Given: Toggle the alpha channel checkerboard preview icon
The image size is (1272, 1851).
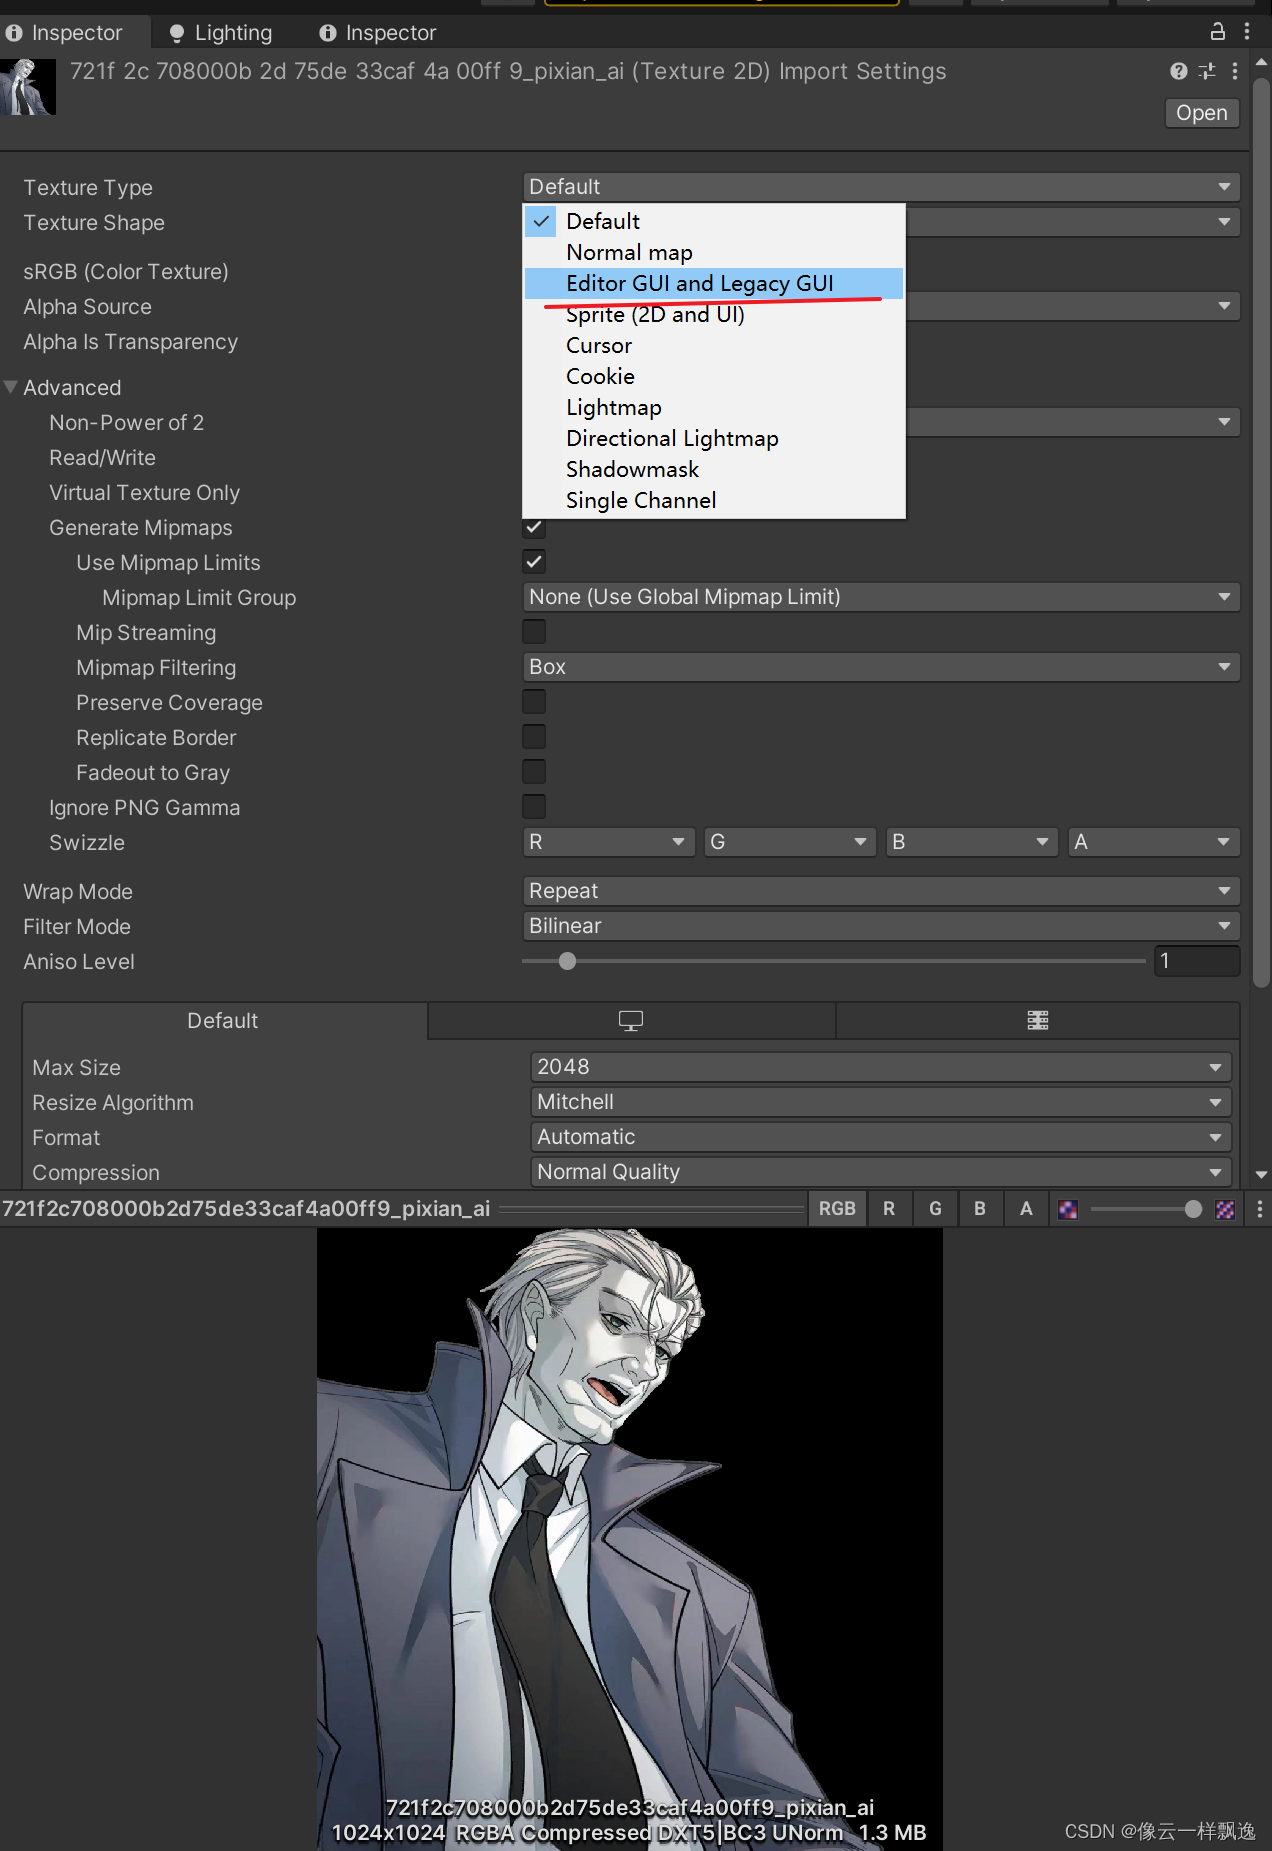Looking at the screenshot, I should coord(1068,1209).
